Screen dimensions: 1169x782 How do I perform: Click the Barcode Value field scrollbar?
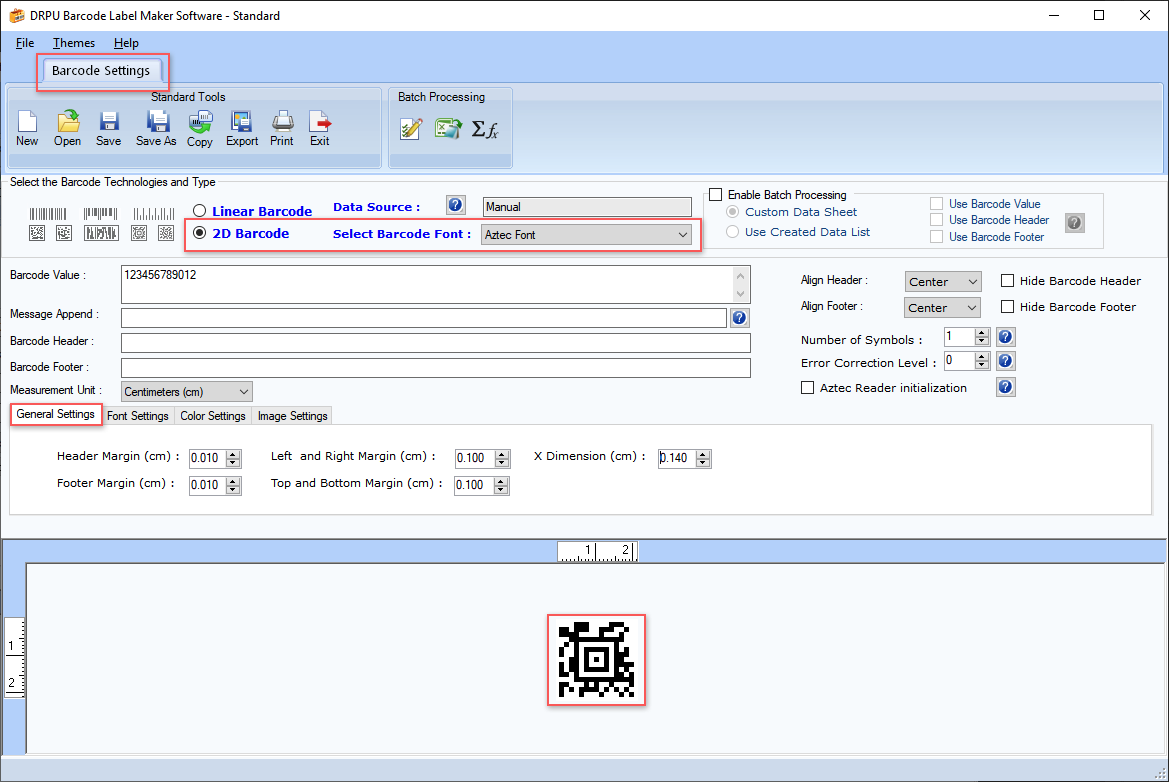coord(740,285)
